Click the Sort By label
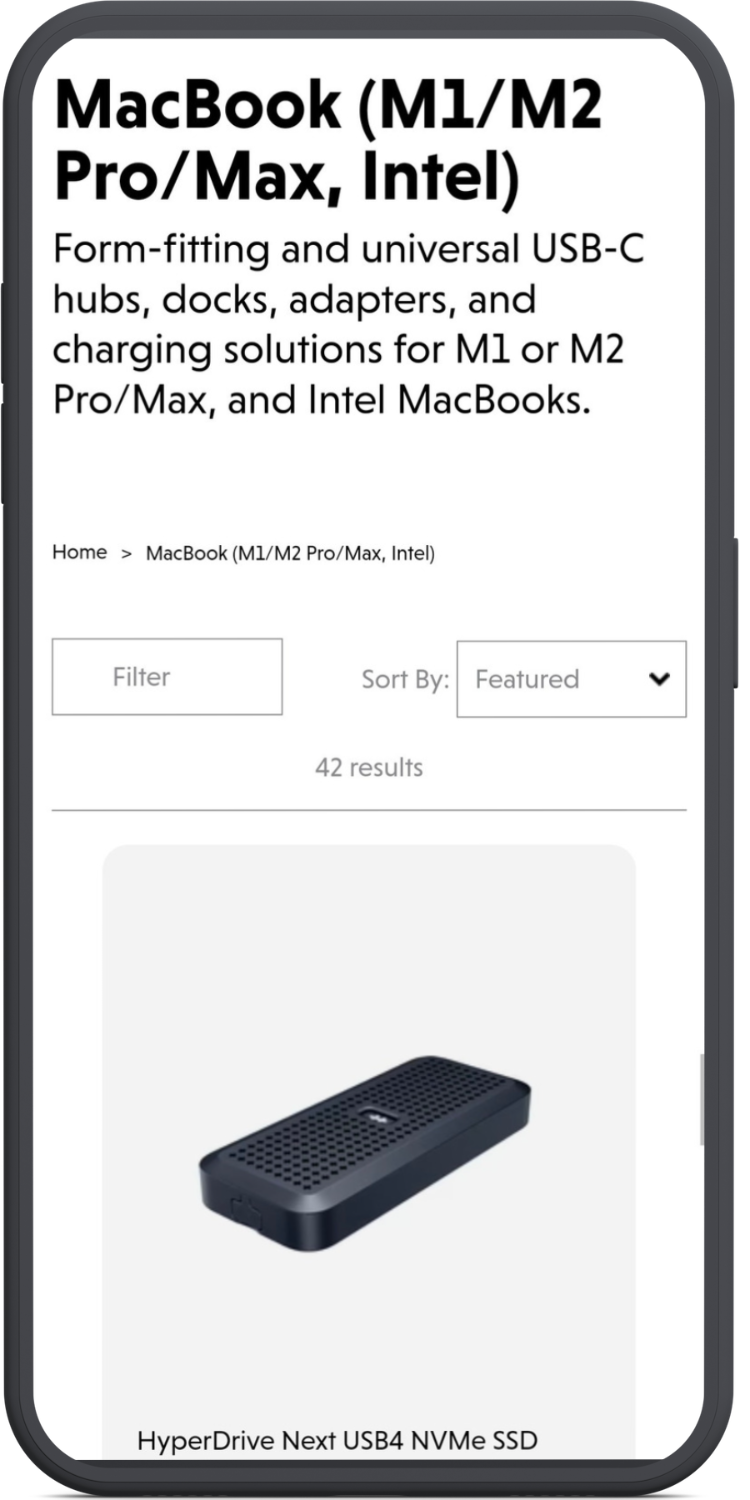The image size is (750, 1500). [405, 679]
